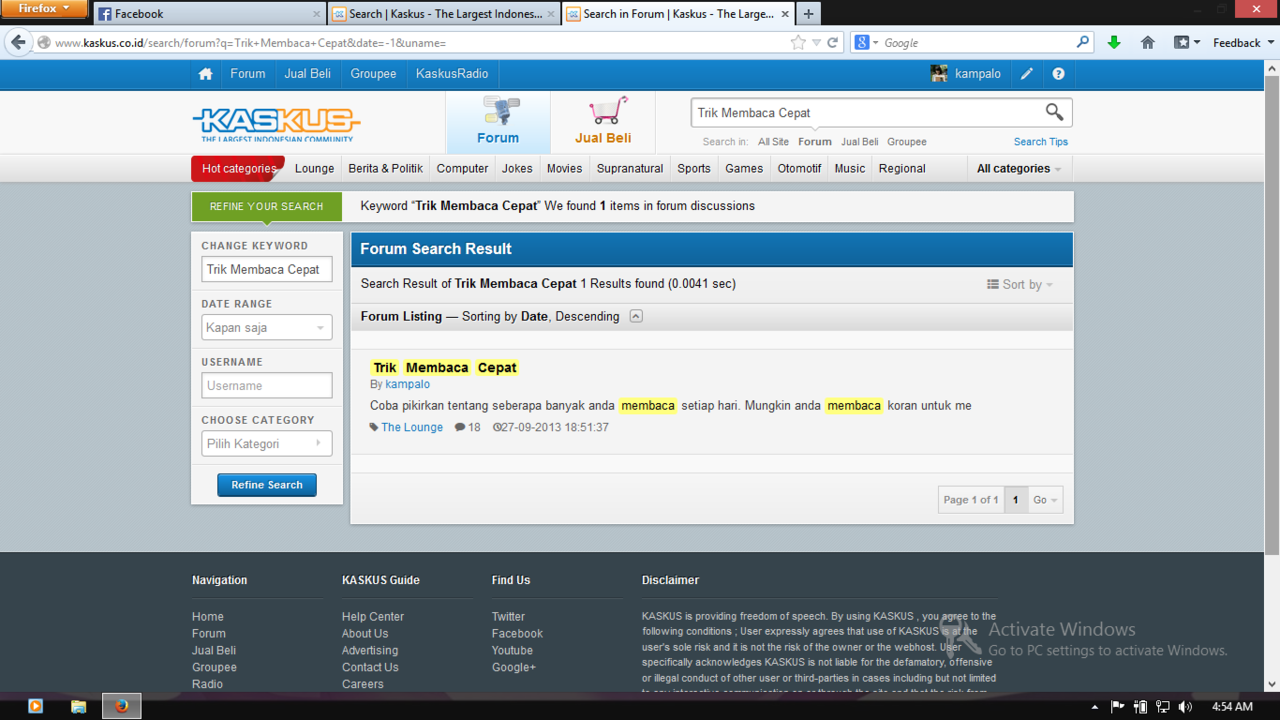Screen dimensions: 1280x720
Task: Open the Date Range 'Kapan saja' dropdown
Action: coord(267,328)
